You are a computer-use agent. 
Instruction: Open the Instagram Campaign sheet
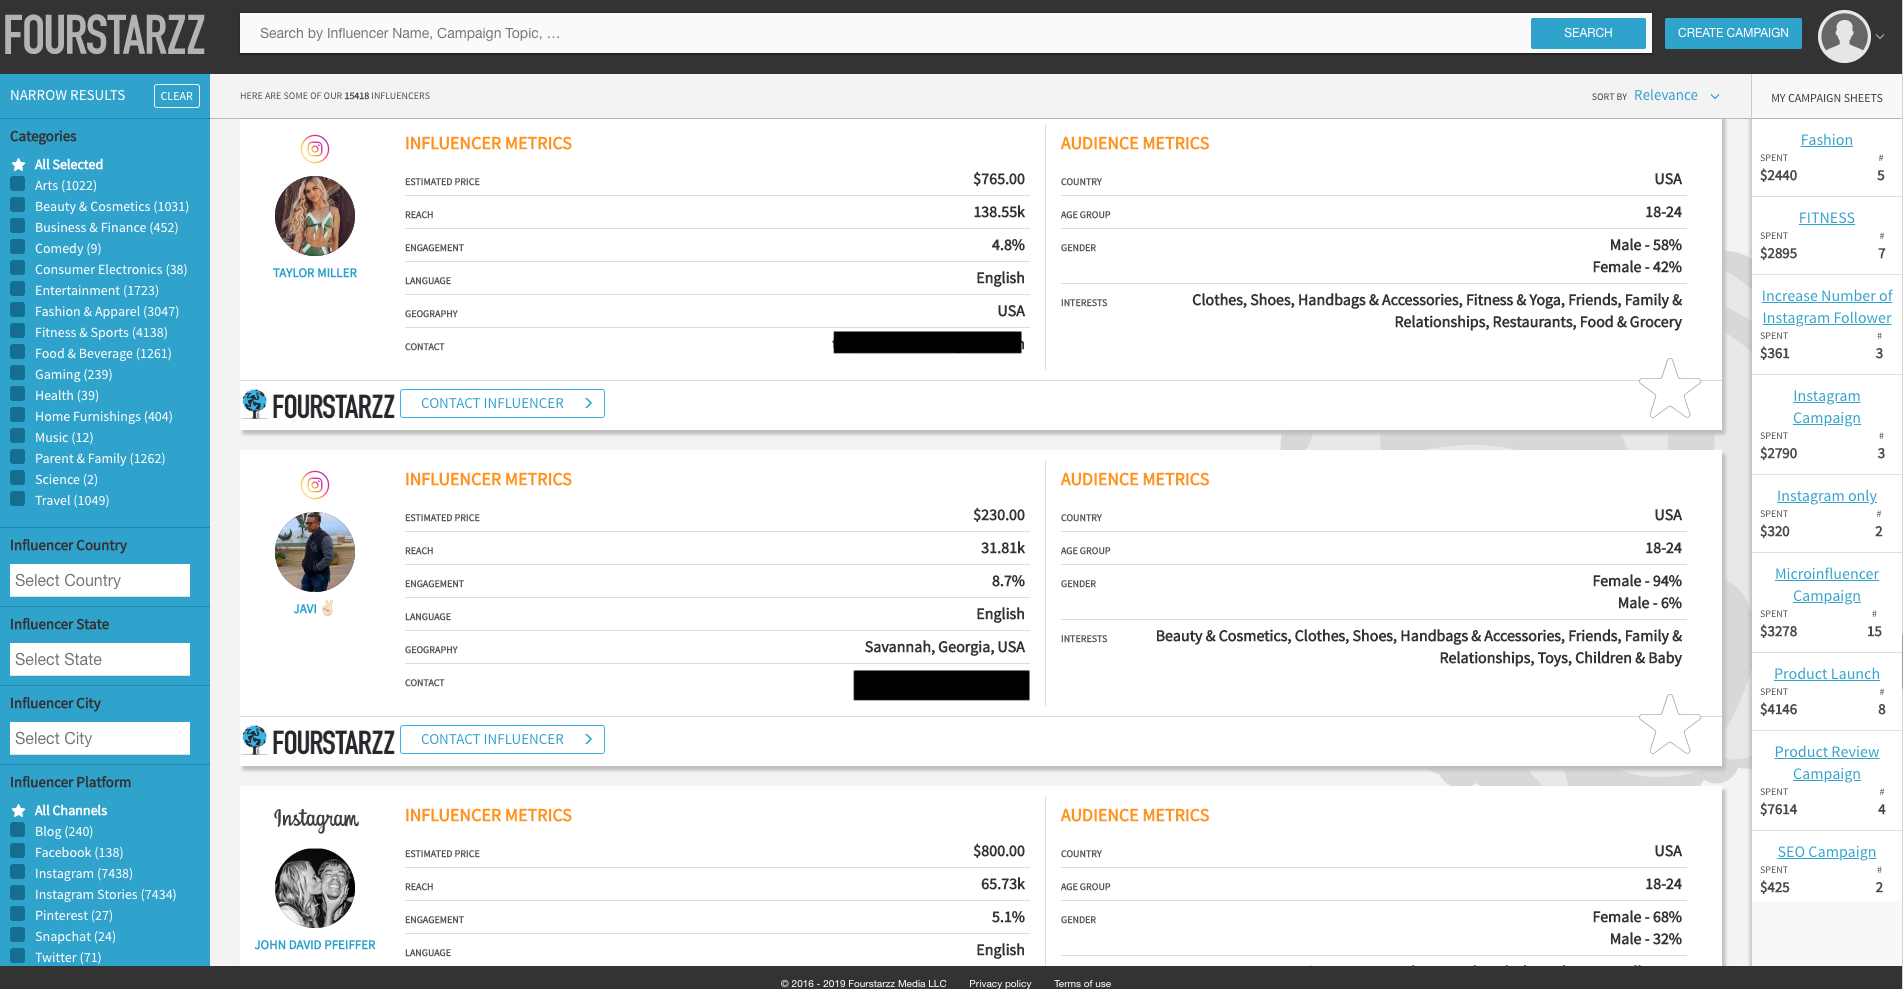click(x=1827, y=407)
